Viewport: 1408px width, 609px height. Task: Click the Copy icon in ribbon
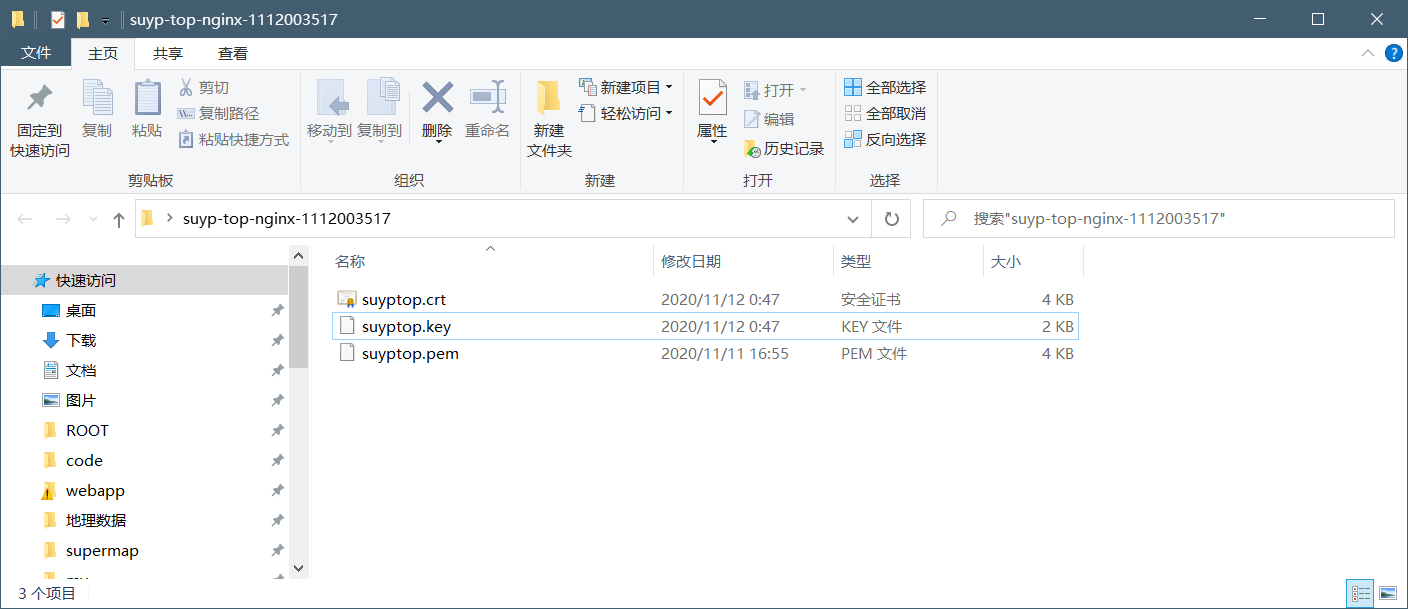(97, 99)
